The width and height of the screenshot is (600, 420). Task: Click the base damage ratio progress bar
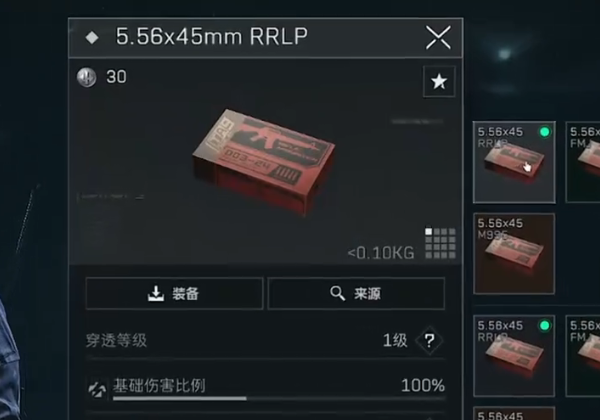click(x=279, y=399)
